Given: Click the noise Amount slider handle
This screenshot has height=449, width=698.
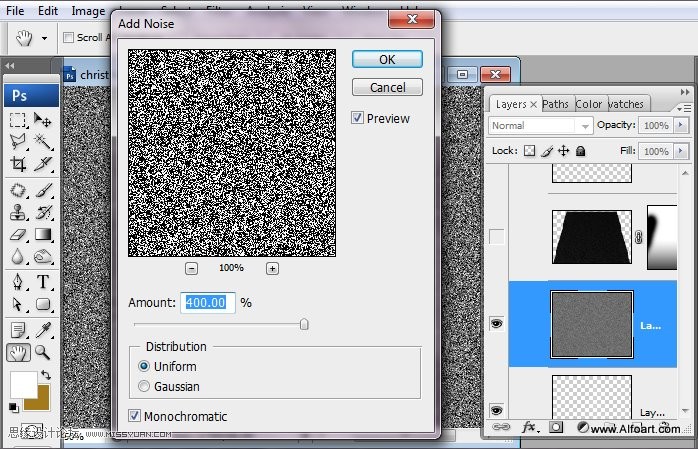Looking at the screenshot, I should coord(304,324).
